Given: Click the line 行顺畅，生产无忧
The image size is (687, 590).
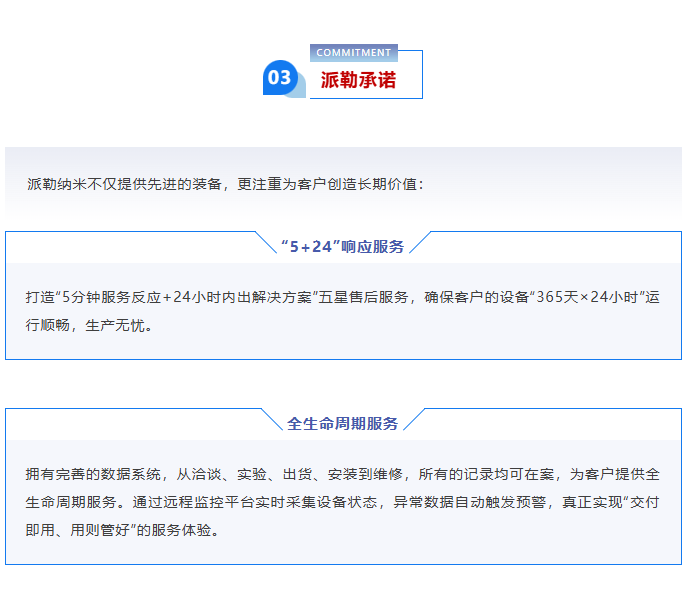Looking at the screenshot, I should [89, 325].
